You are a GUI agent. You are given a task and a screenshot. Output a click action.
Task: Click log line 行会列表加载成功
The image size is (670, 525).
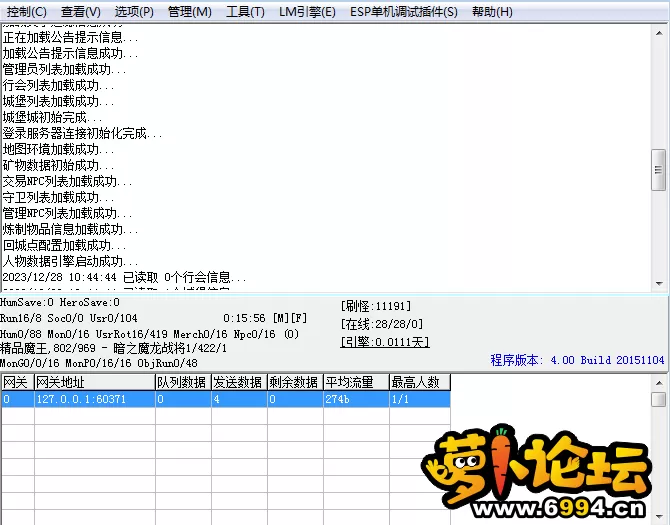(x=59, y=85)
